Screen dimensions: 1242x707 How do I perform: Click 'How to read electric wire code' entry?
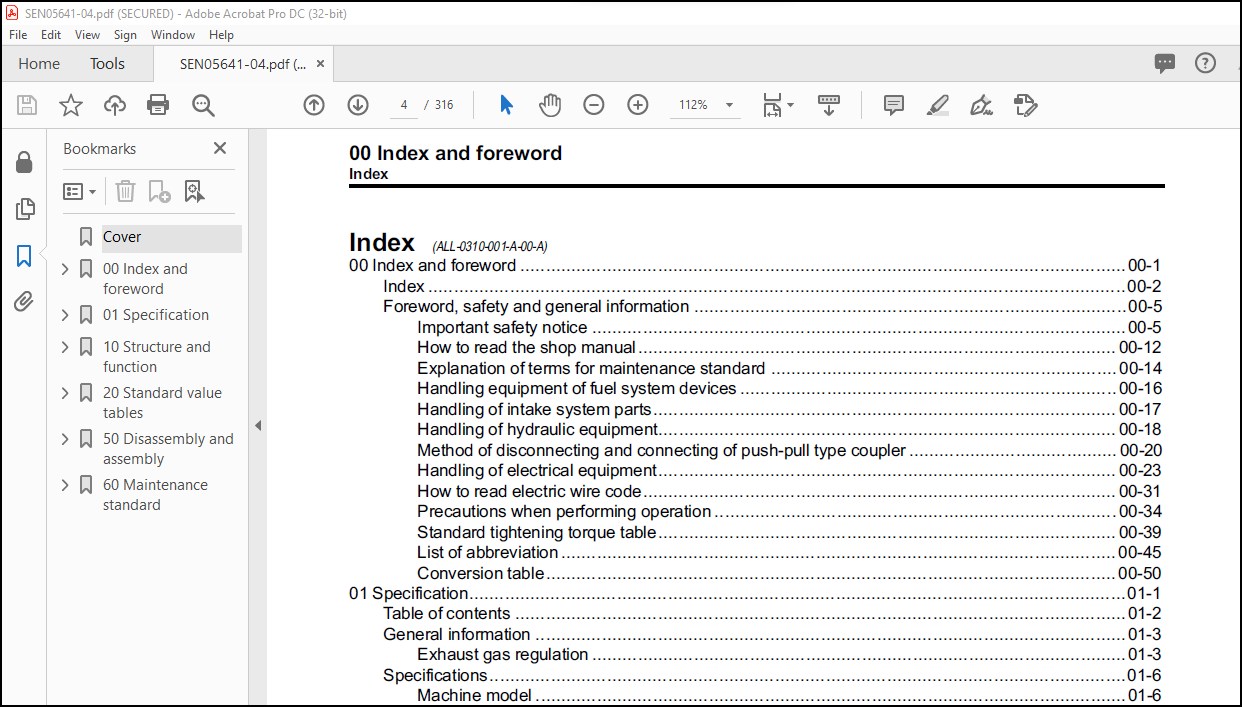click(x=529, y=491)
